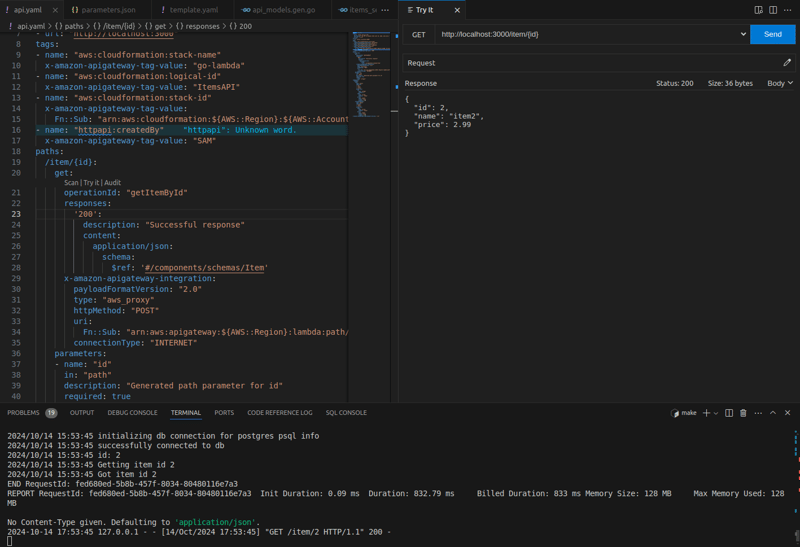
Task: Click the Scan code lens link
Action: 71,183
